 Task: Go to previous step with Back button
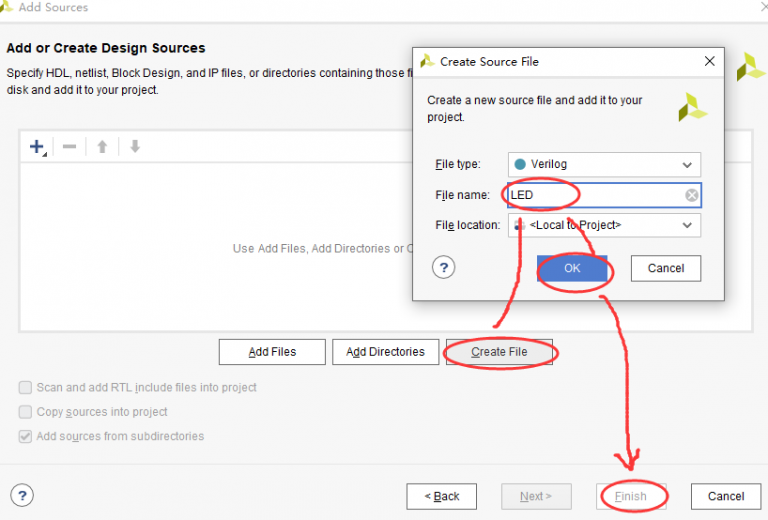441,496
